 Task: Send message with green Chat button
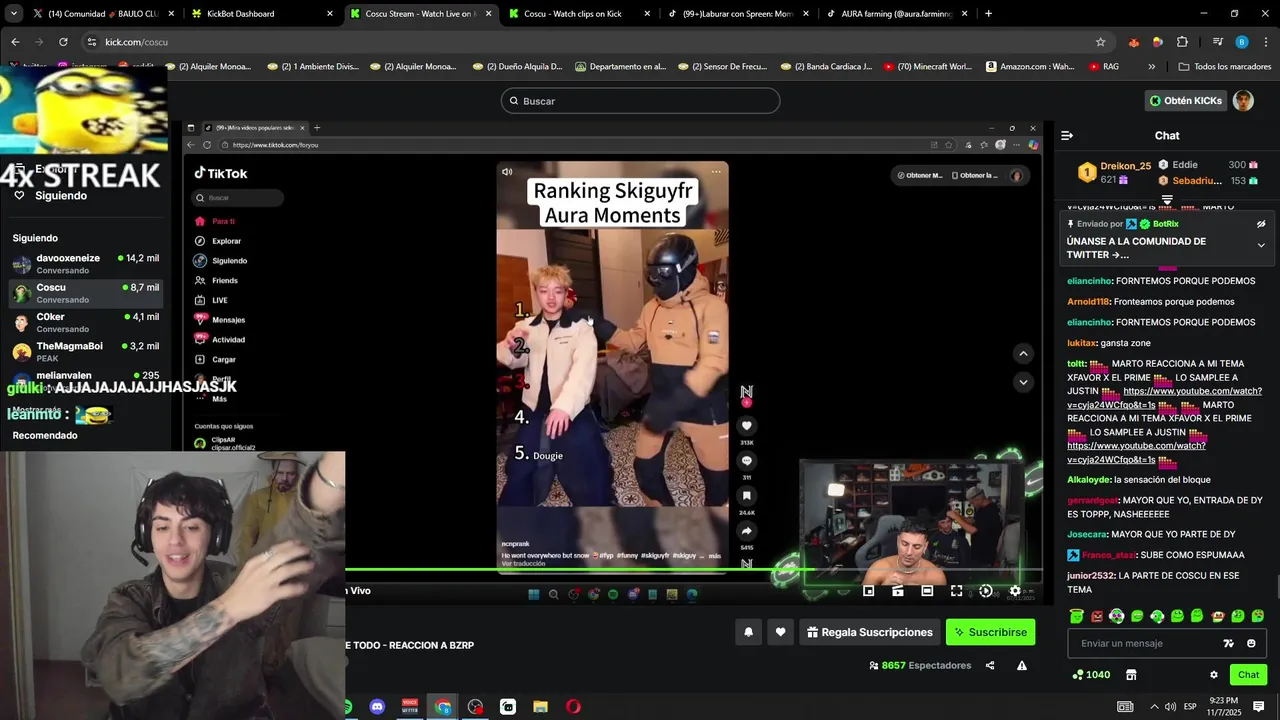pyautogui.click(x=1248, y=675)
